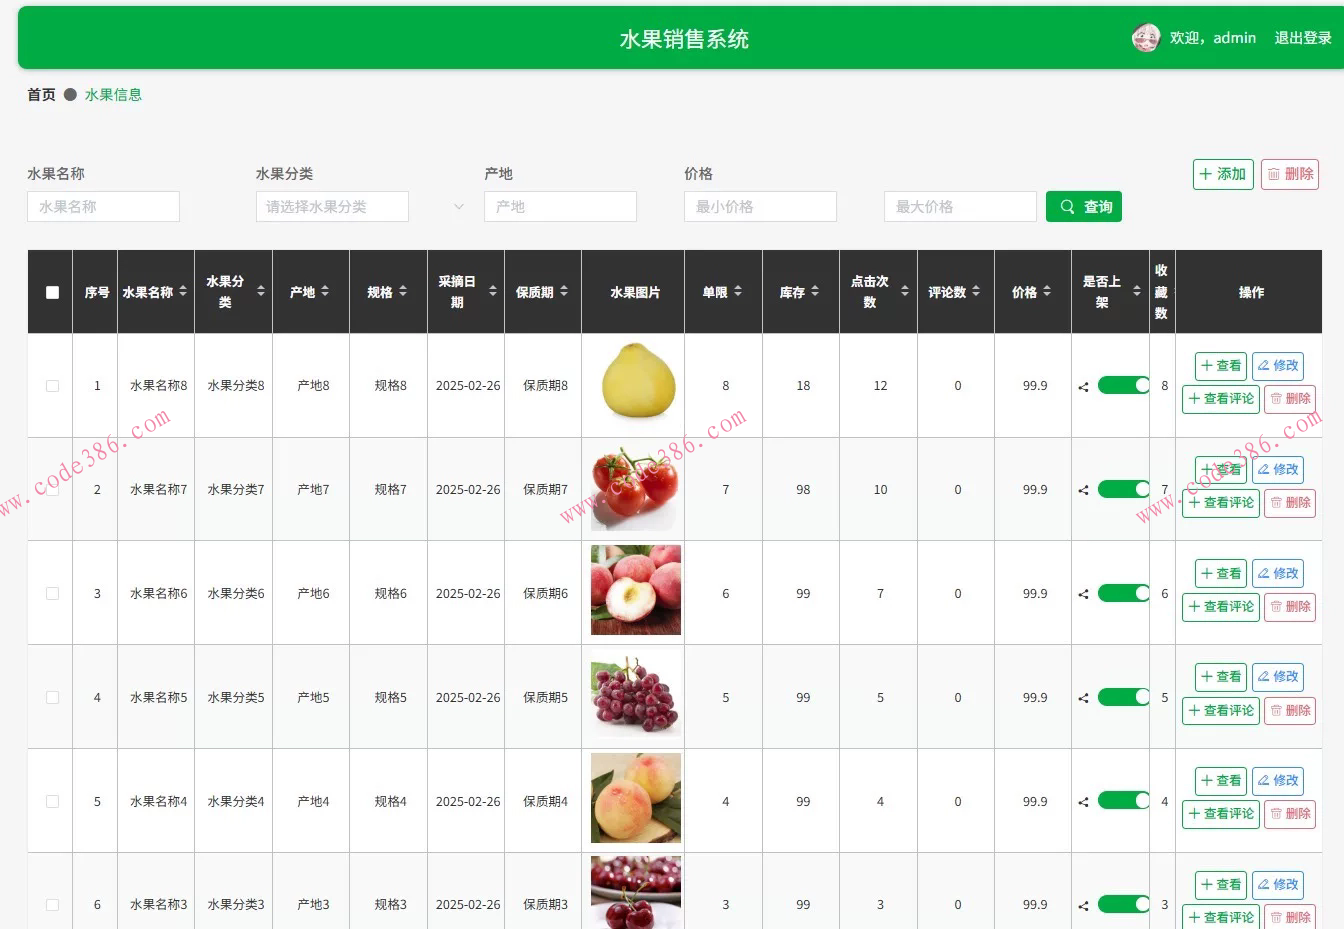Click the plus icon on row 3's 查看评论 button
Image resolution: width=1344 pixels, height=929 pixels.
(1193, 607)
